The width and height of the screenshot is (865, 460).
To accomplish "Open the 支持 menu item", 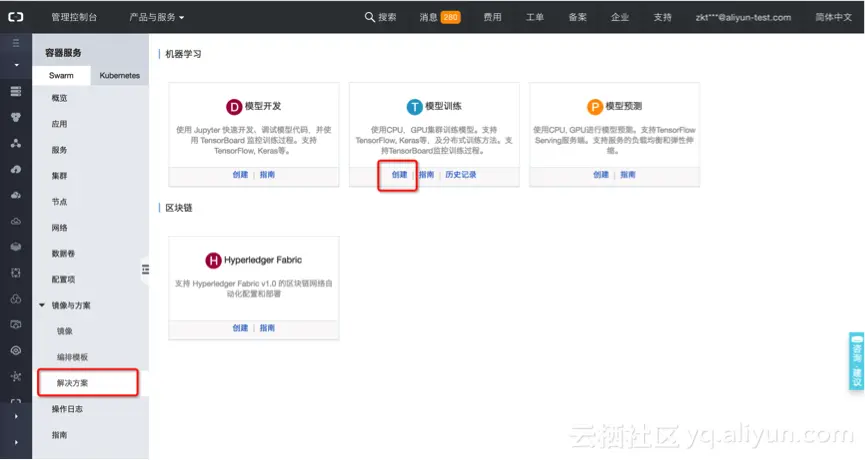I will (662, 17).
